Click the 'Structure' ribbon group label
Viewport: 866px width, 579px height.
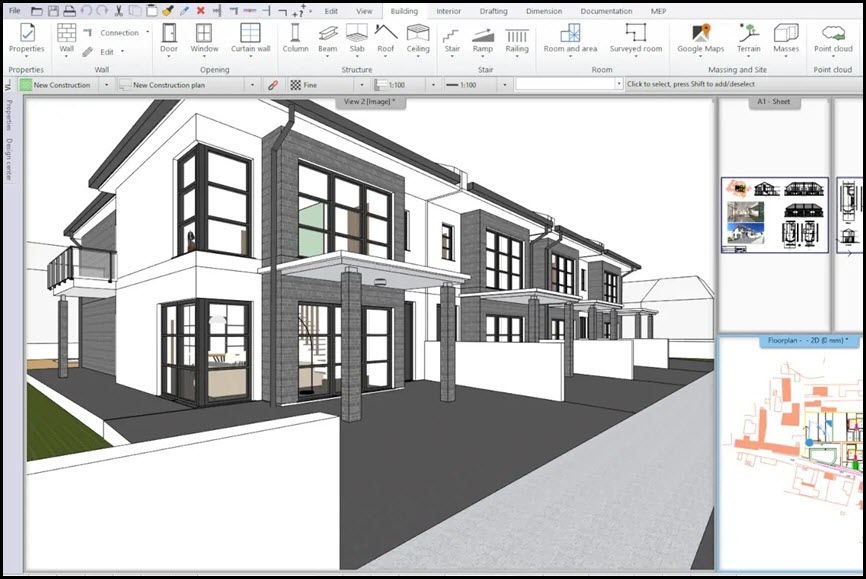click(356, 70)
